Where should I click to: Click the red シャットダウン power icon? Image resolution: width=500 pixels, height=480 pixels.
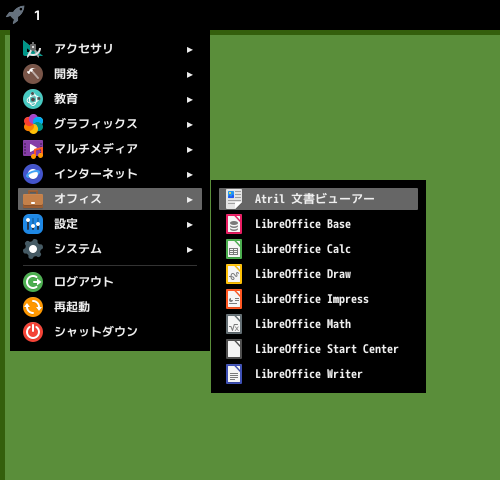33,332
